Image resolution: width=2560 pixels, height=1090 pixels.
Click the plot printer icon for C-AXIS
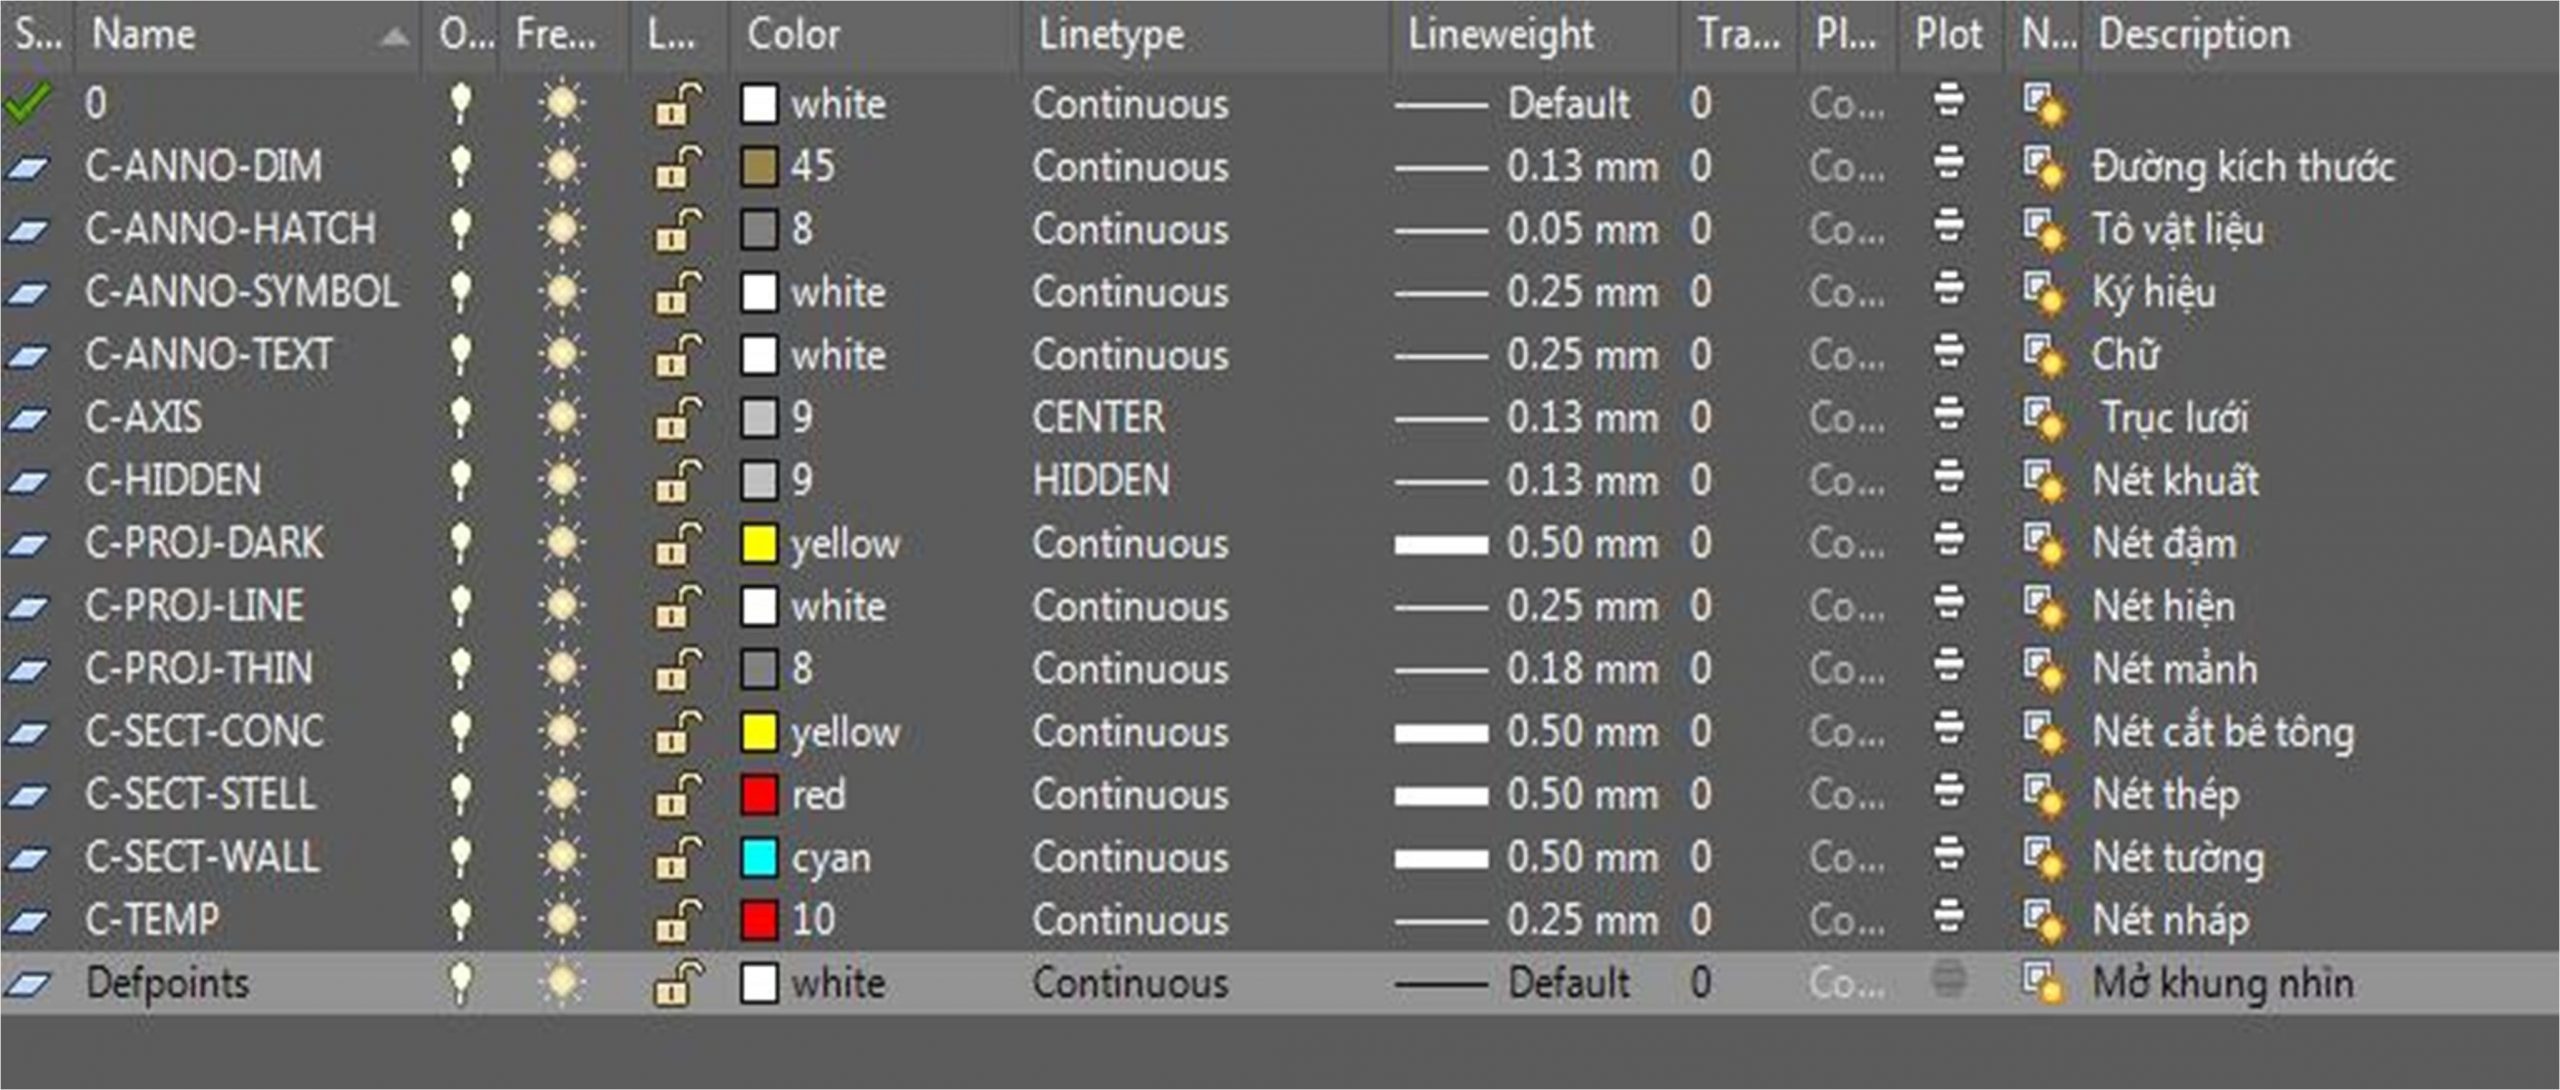[x=1947, y=415]
